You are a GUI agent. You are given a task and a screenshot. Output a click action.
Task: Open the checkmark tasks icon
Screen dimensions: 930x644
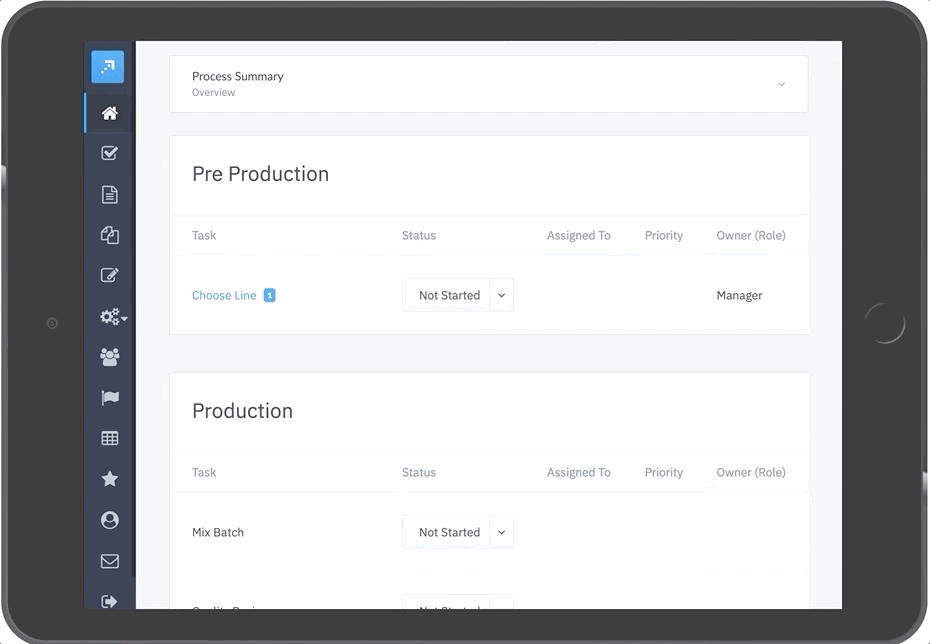tap(110, 153)
